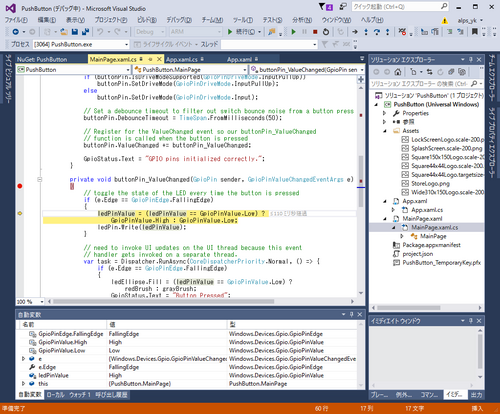The width and height of the screenshot is (500, 414).
Task: Click the Step Out icon
Action: pyautogui.click(x=387, y=32)
